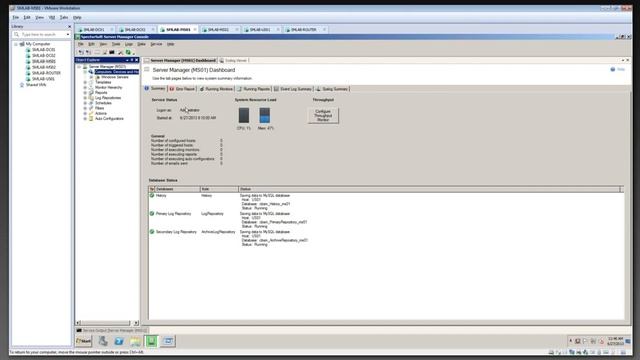Select the Primary Log Repository row

coord(386,220)
